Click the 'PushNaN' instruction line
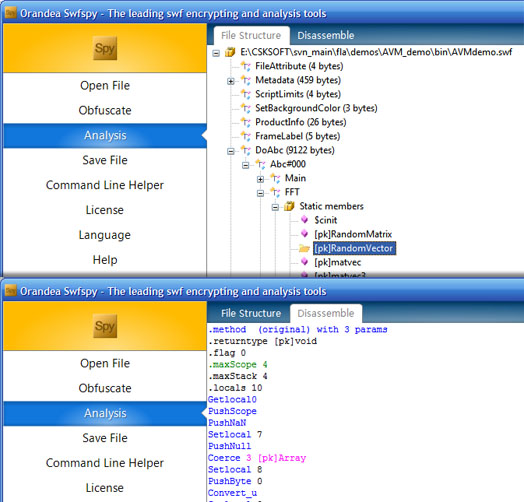The height and width of the screenshot is (502, 524). [x=227, y=423]
